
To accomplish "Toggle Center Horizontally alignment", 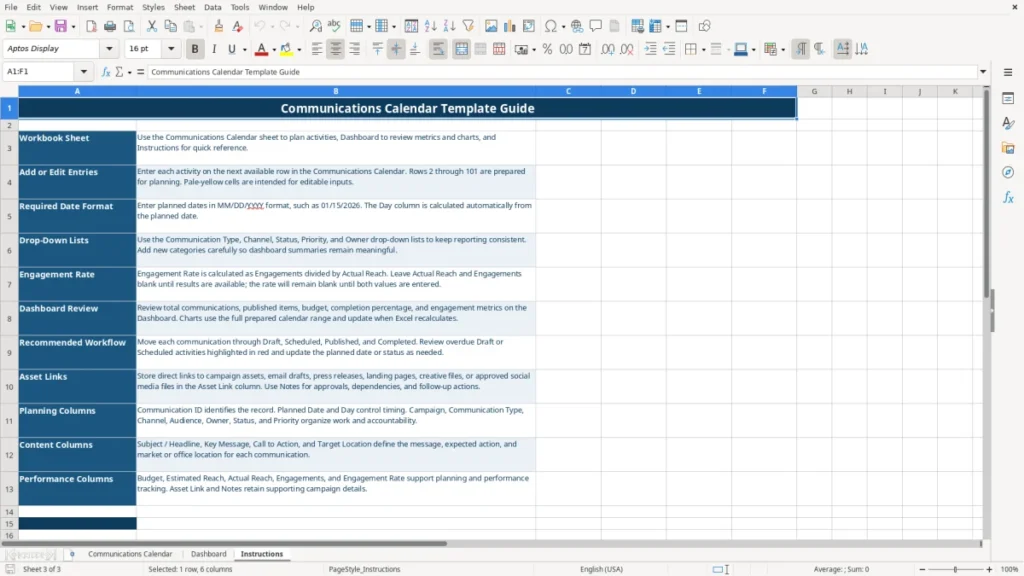I will (336, 49).
